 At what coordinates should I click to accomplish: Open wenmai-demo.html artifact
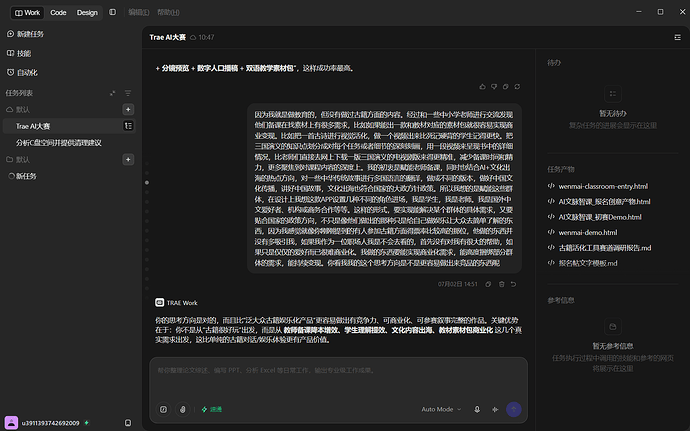point(587,232)
